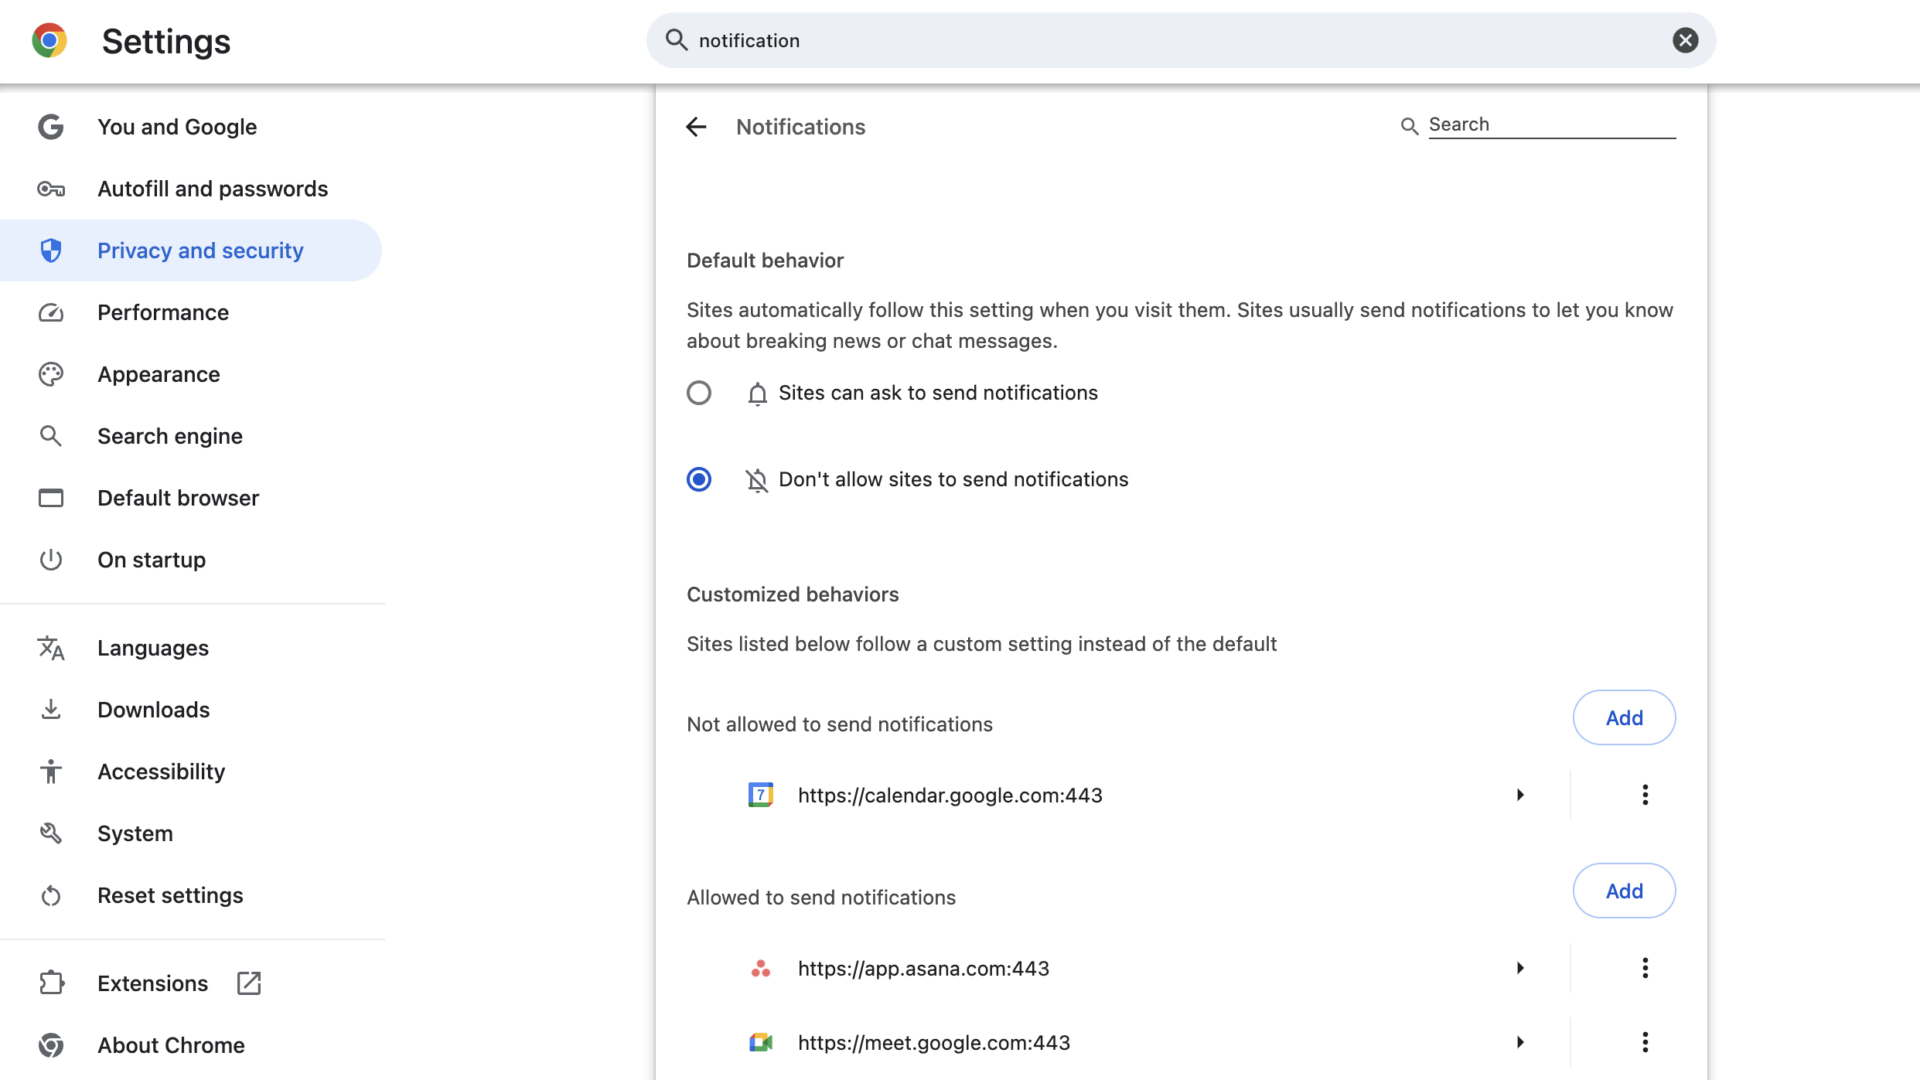Select Sites can ask to send notifications
Image resolution: width=1920 pixels, height=1080 pixels.
tap(699, 392)
